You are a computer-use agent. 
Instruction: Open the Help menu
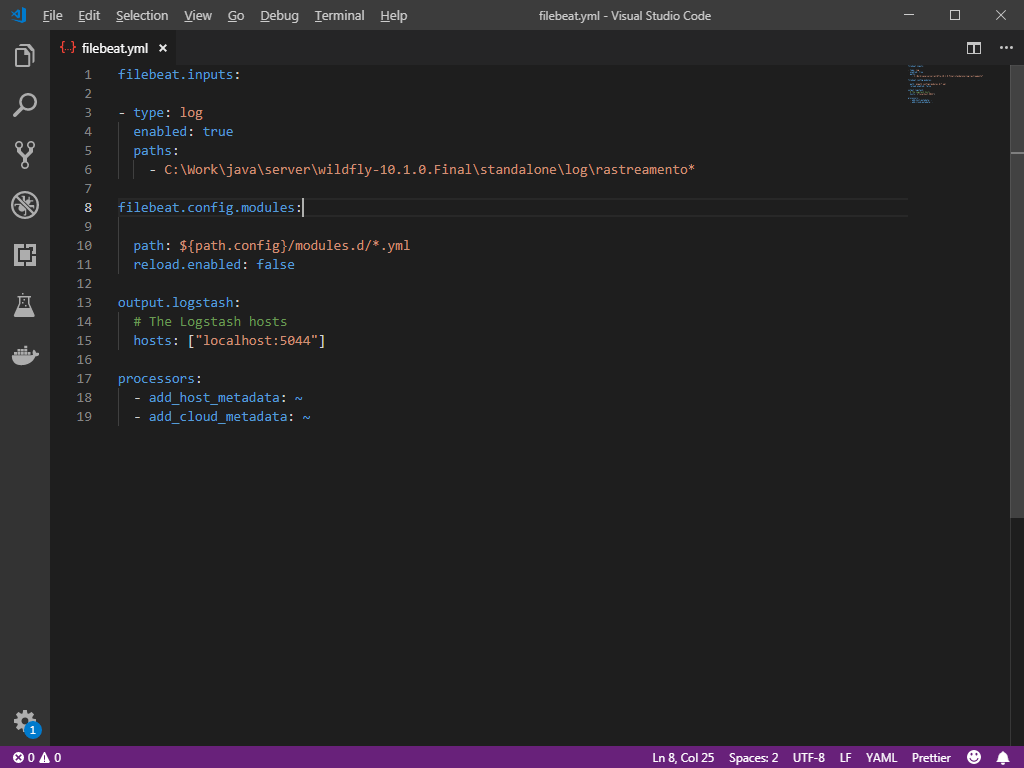click(393, 16)
